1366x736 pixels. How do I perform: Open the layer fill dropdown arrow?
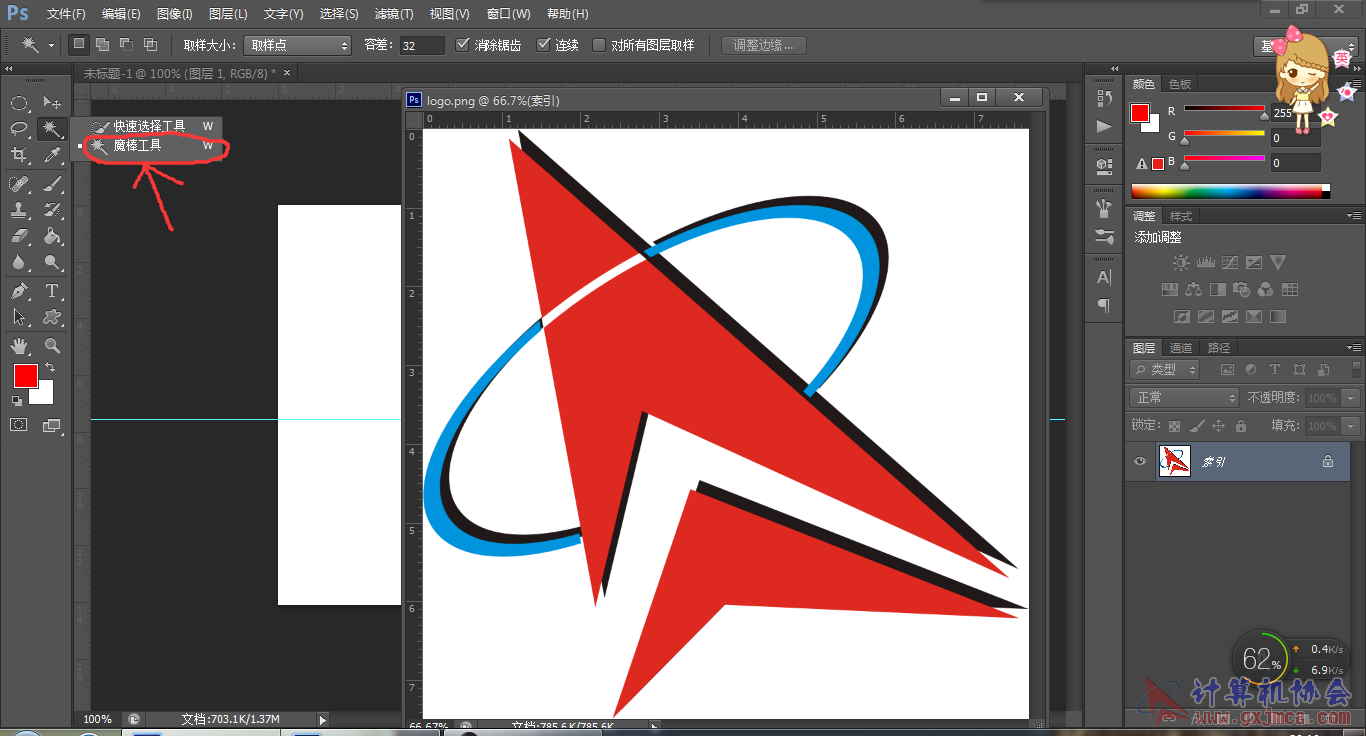pos(1351,425)
